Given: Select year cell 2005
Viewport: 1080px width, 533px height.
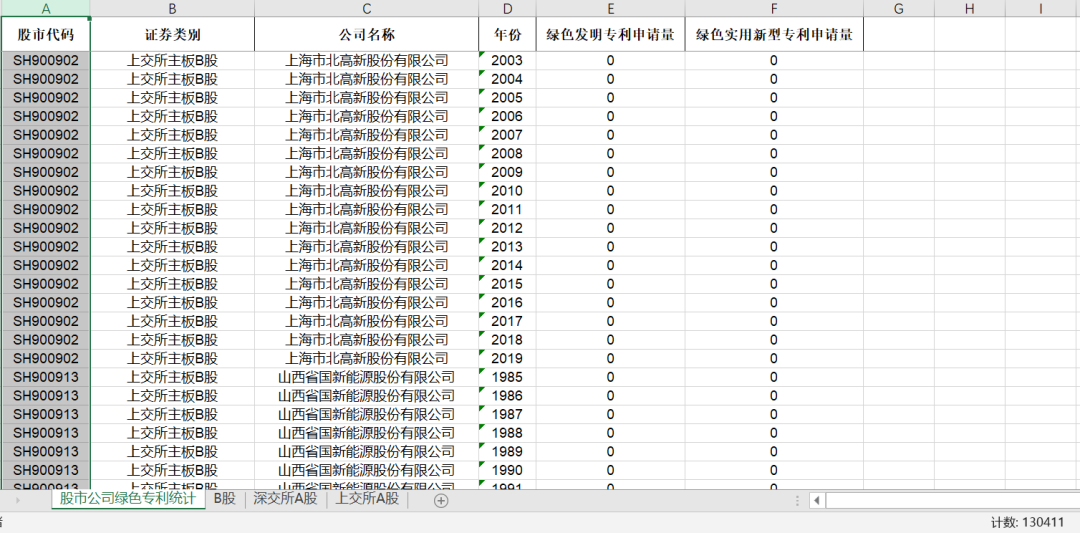Looking at the screenshot, I should tap(508, 98).
